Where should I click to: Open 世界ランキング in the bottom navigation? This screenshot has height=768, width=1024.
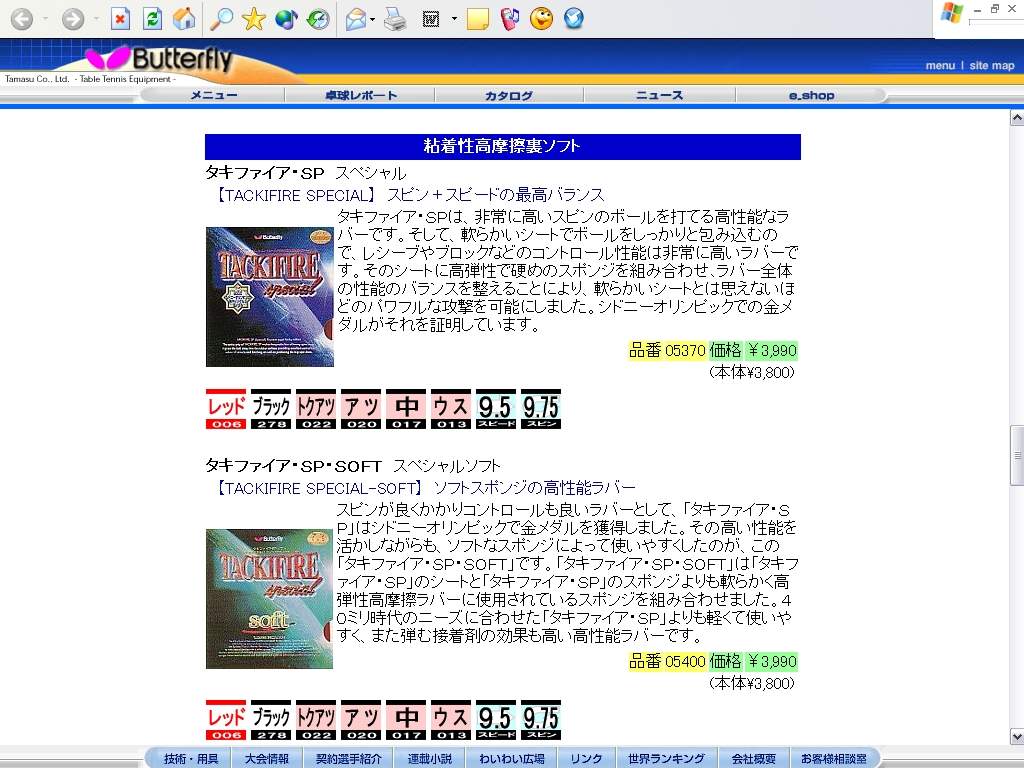(x=666, y=758)
